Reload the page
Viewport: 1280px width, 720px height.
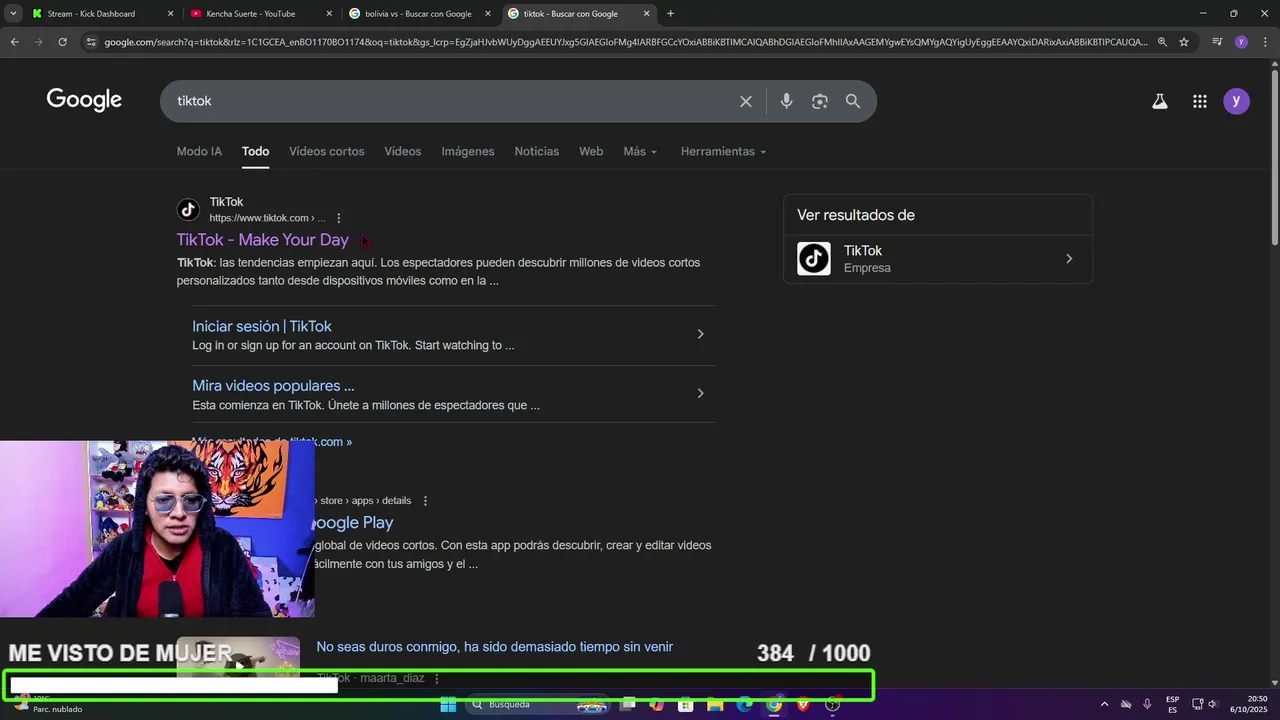click(62, 42)
